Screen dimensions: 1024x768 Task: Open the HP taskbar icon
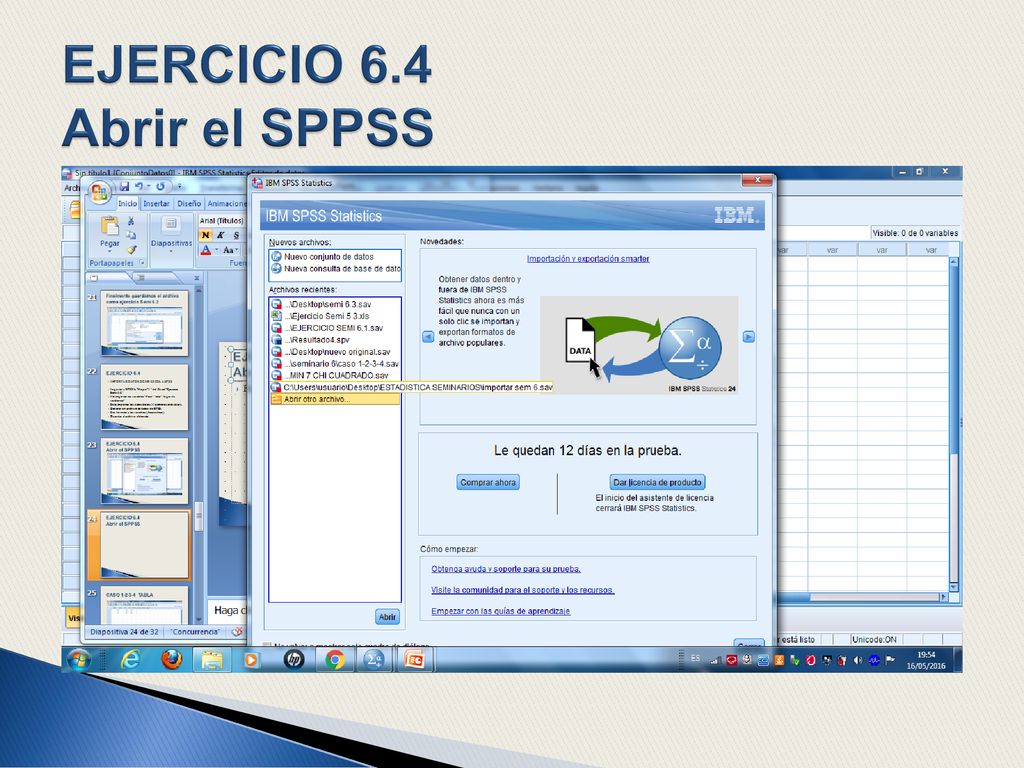(x=294, y=660)
